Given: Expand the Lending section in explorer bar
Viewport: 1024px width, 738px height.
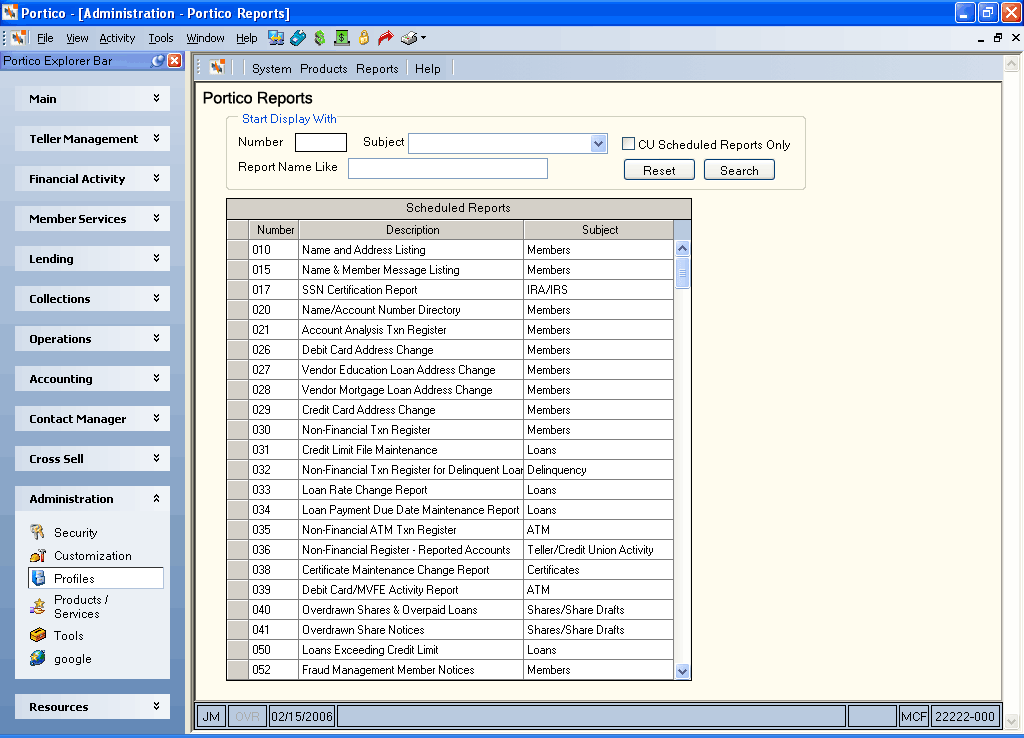Looking at the screenshot, I should 92,259.
